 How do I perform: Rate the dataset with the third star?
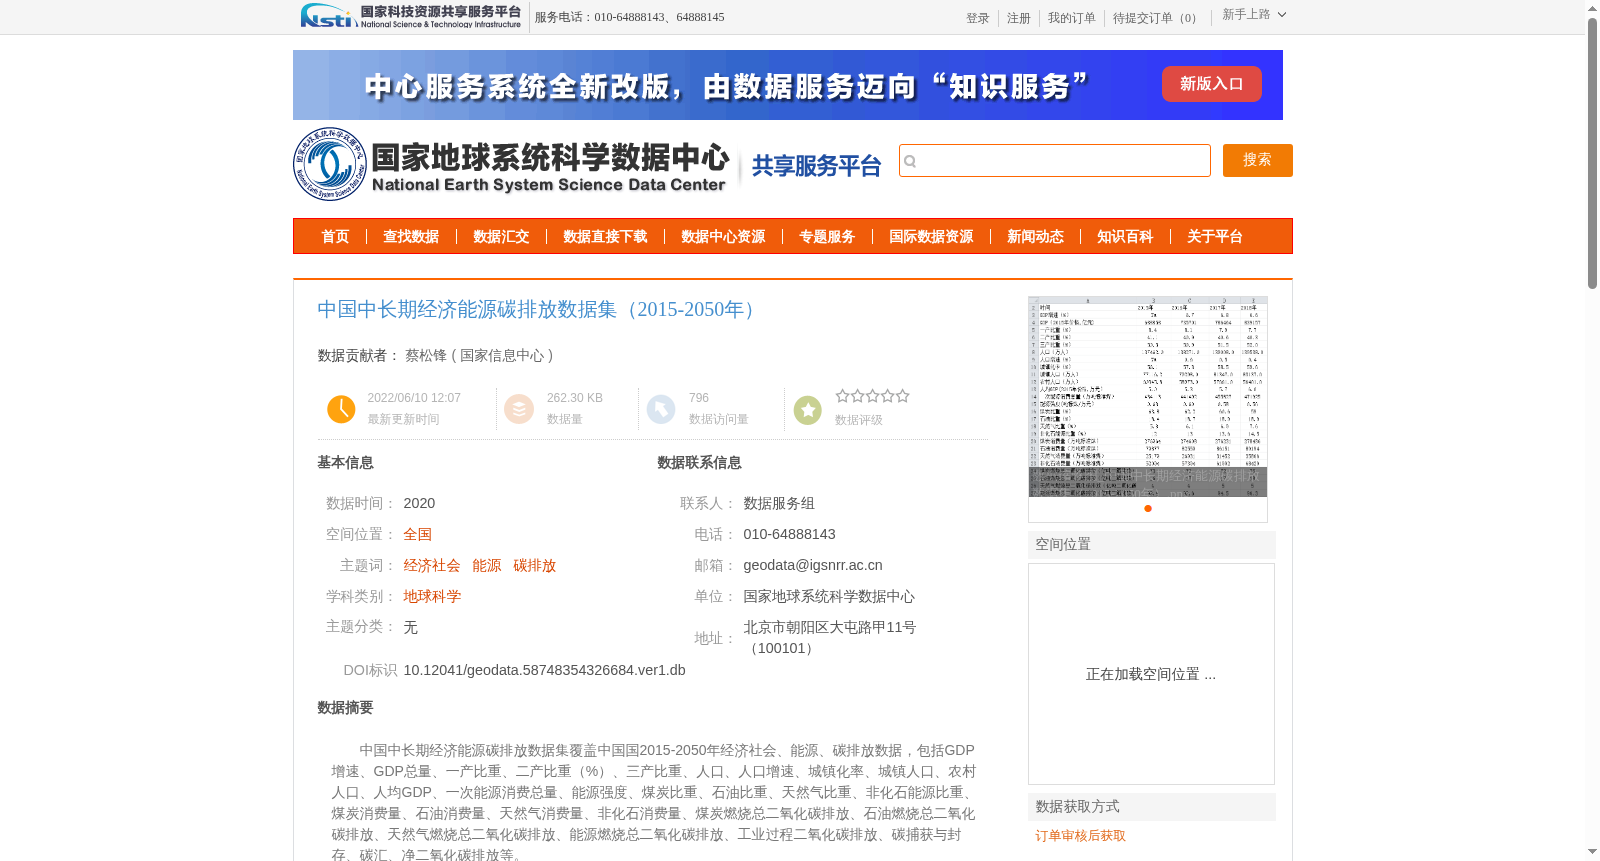872,396
